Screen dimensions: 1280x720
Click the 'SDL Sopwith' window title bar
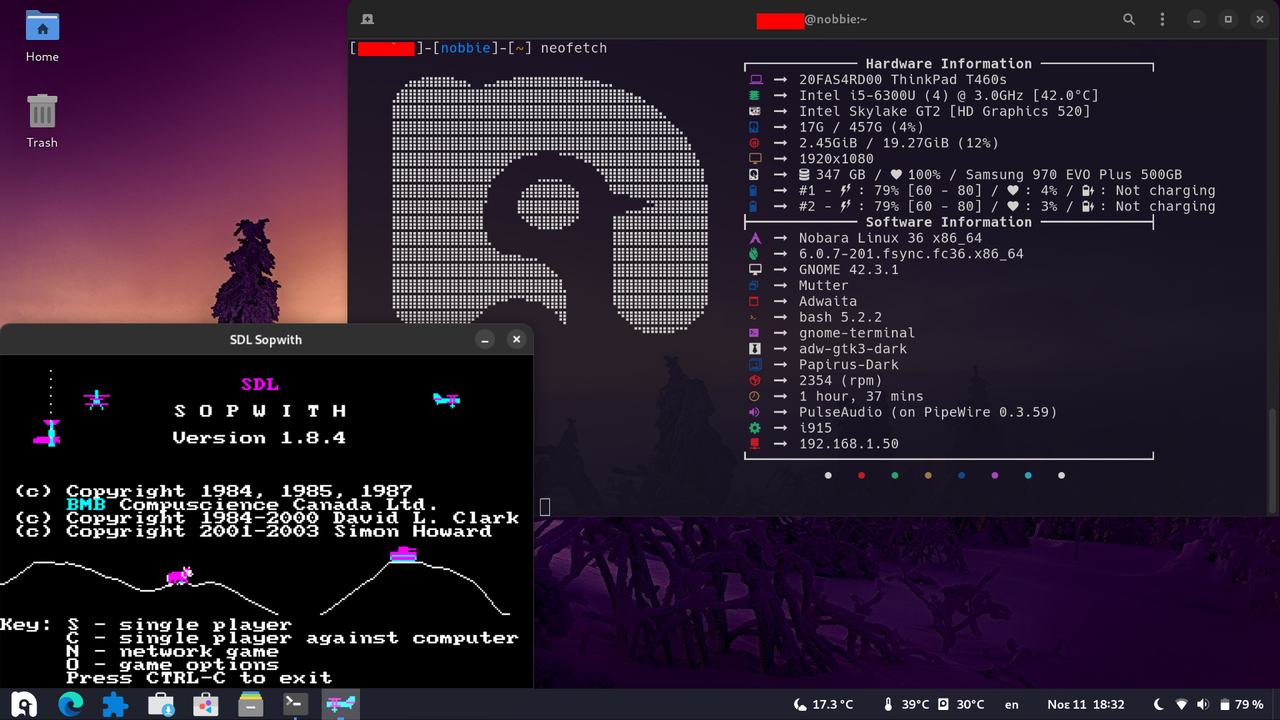[266, 340]
